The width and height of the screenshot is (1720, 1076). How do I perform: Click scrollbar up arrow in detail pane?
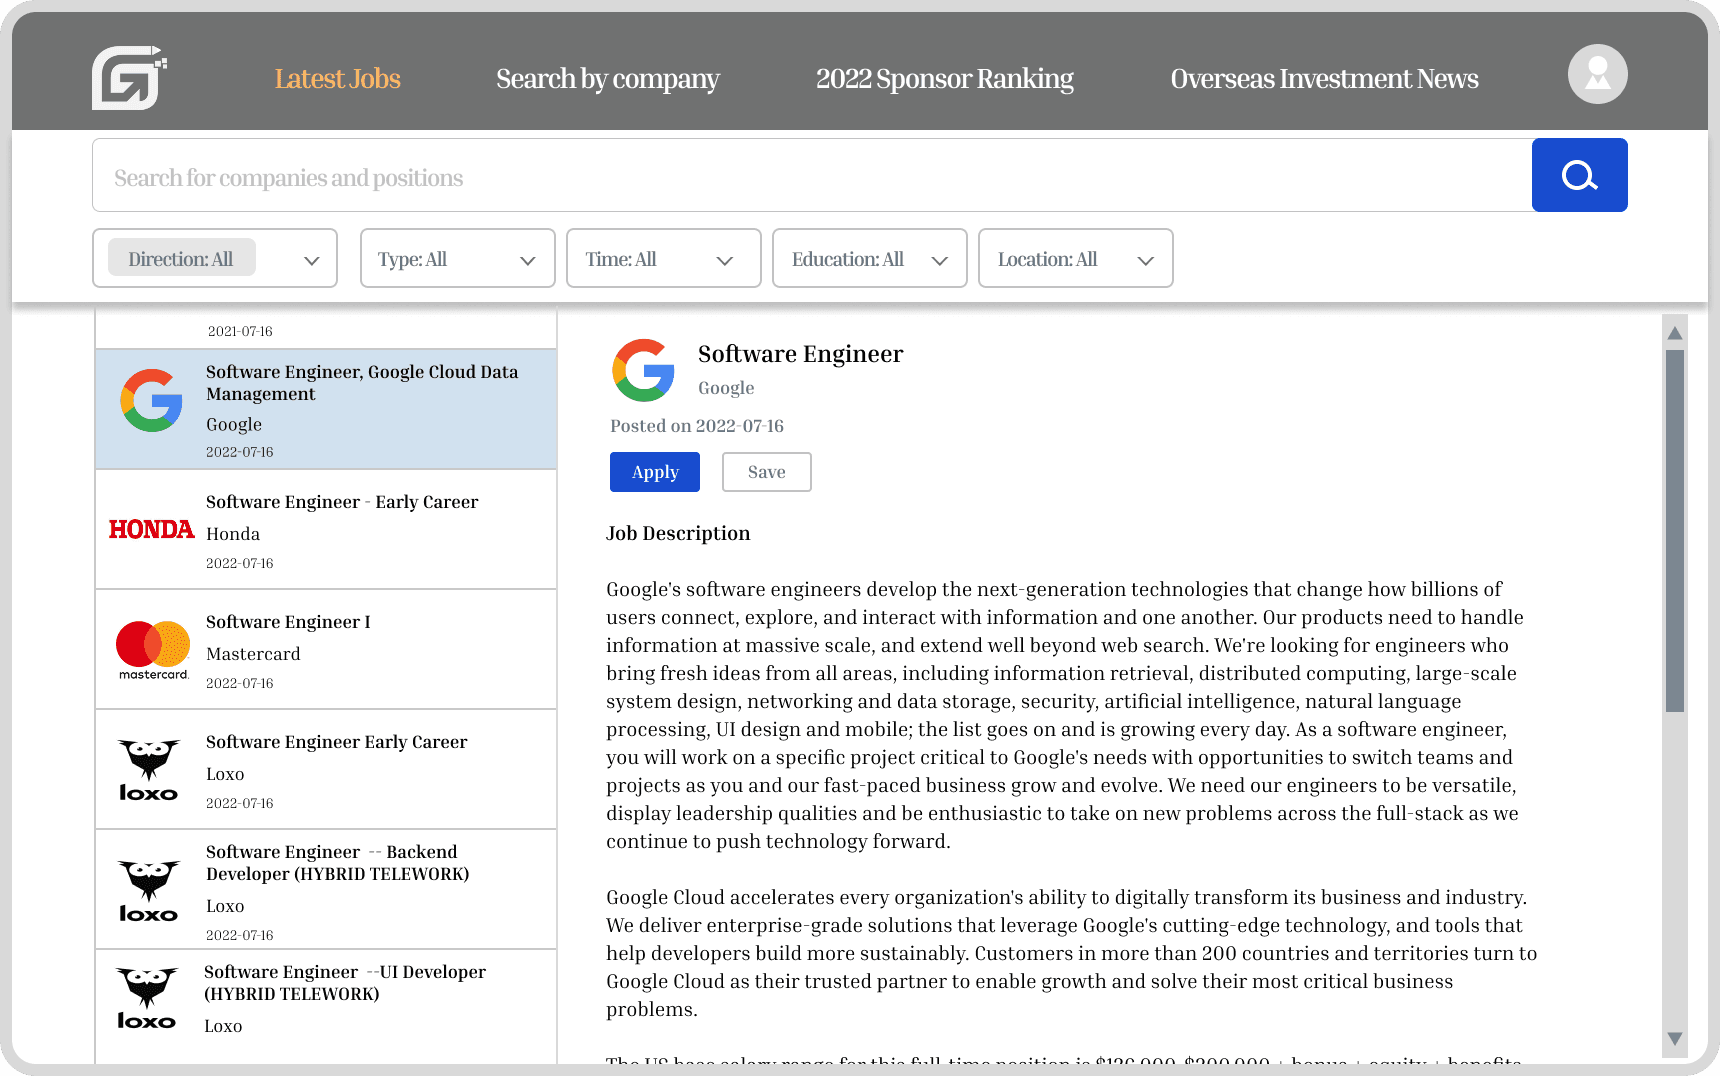tap(1675, 332)
